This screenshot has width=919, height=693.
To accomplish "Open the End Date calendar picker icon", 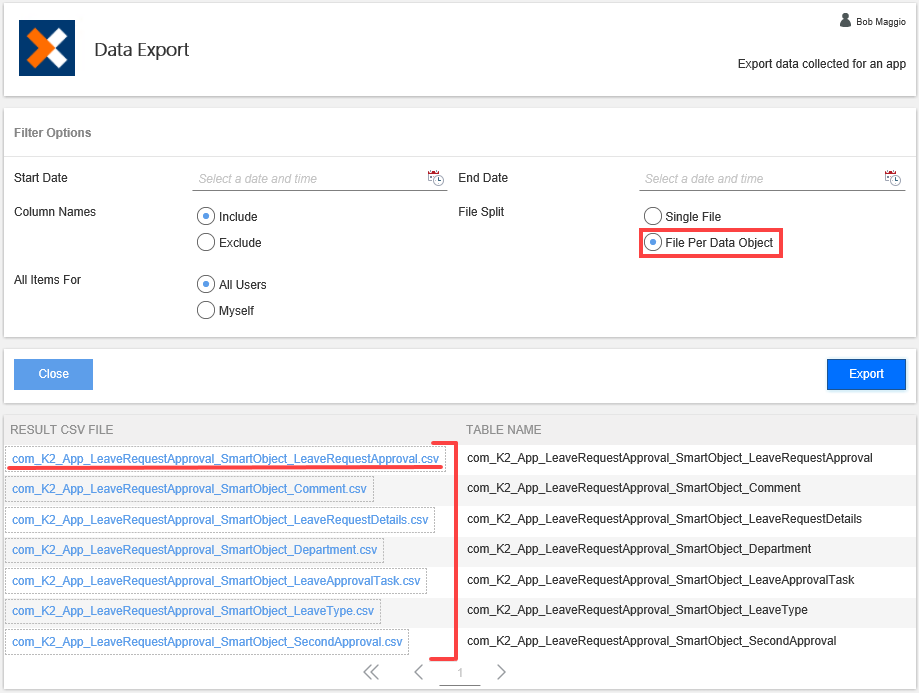I will coord(891,178).
